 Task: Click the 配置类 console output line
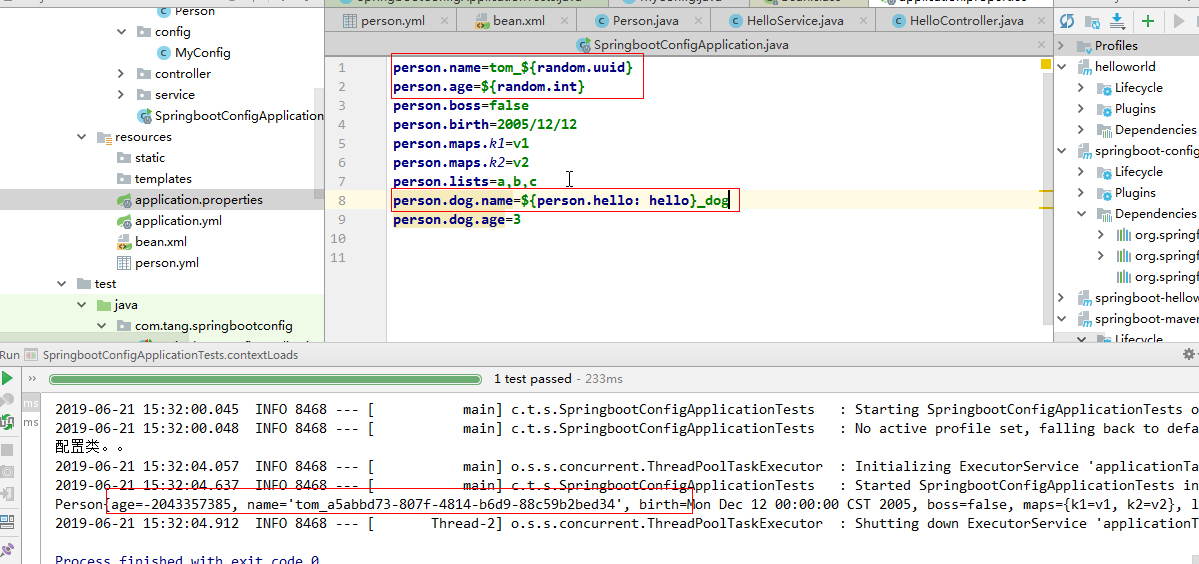[x=89, y=447]
